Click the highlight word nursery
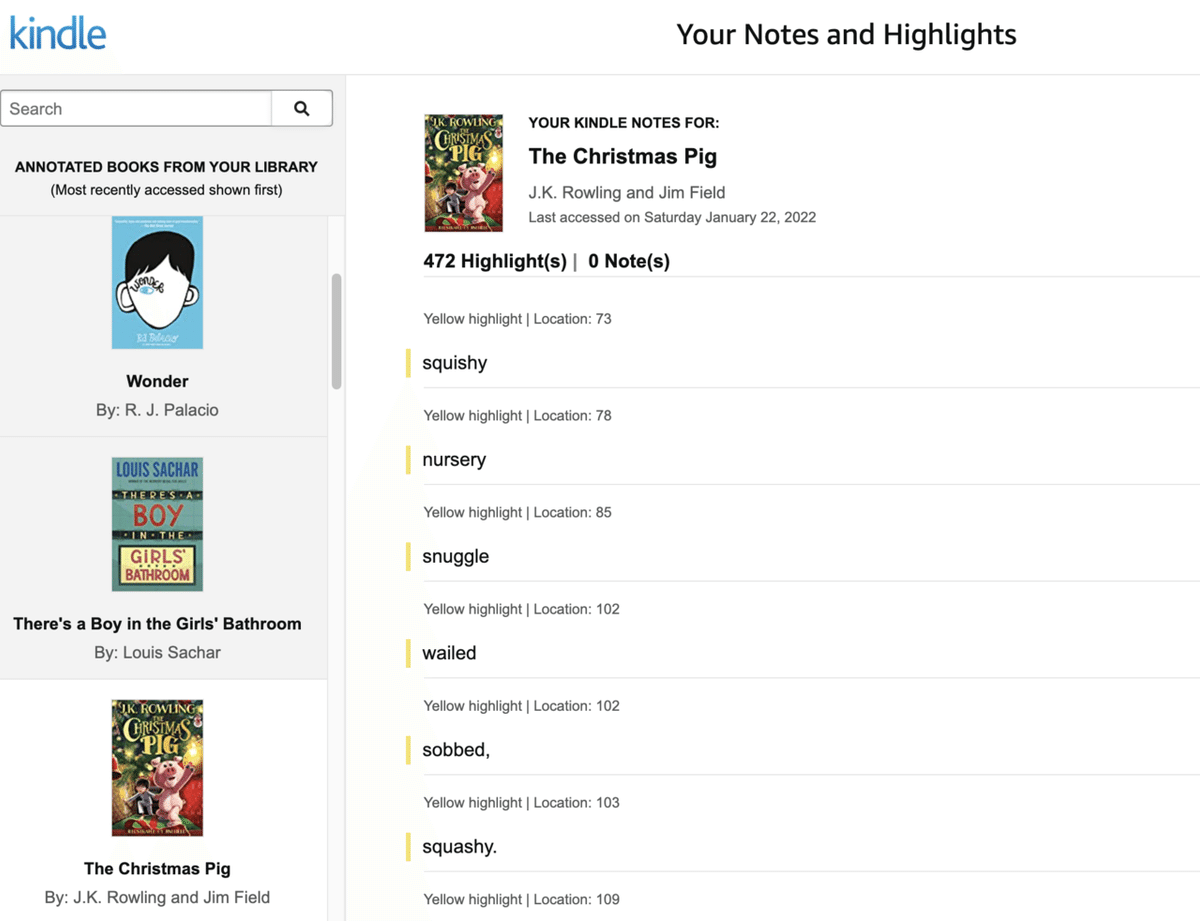 pos(454,460)
